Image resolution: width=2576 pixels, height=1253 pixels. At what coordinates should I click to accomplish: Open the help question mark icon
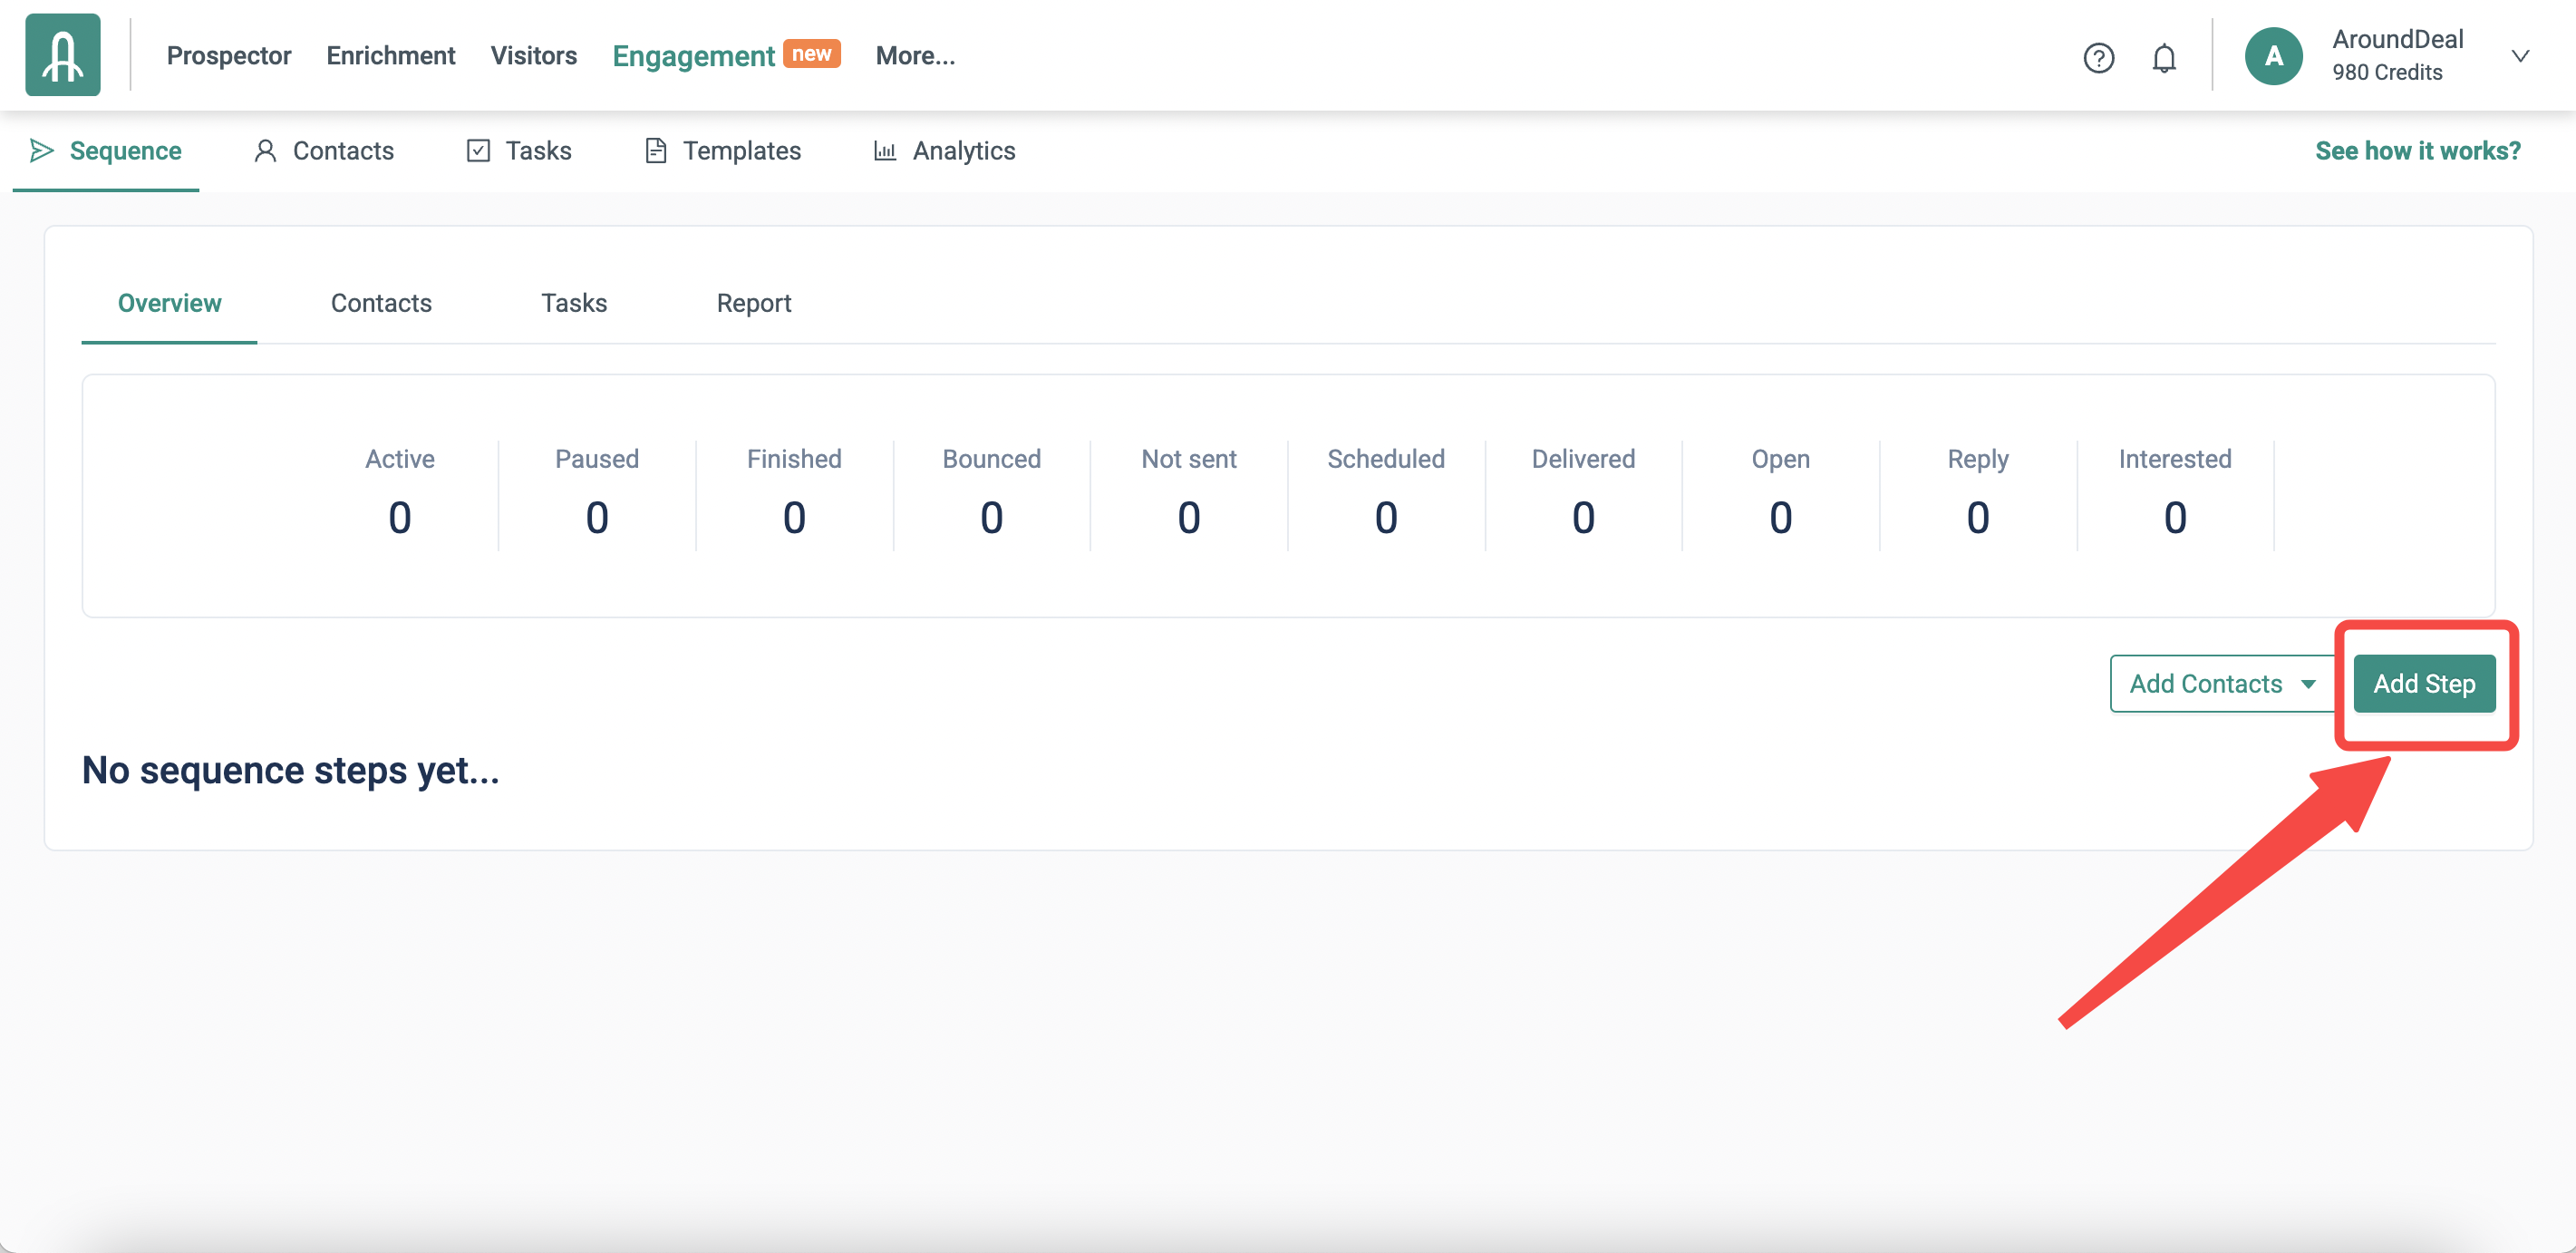2098,58
